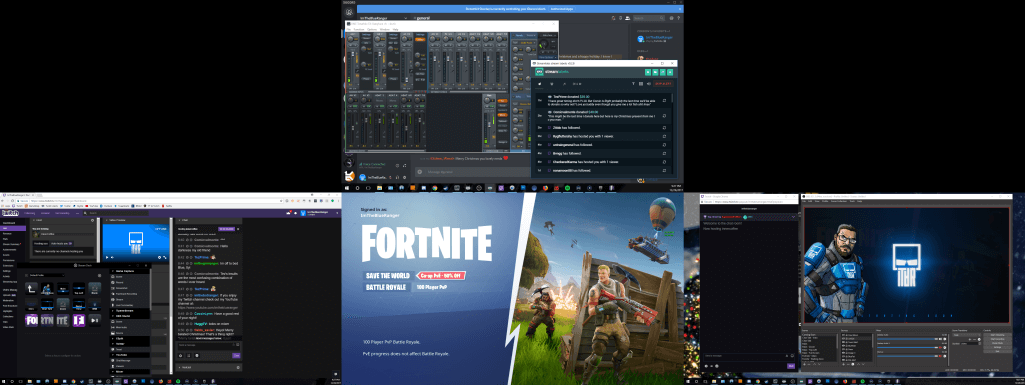1025x385 pixels.
Task: Click the purple Chat send button in Twitch
Action: pos(236,355)
